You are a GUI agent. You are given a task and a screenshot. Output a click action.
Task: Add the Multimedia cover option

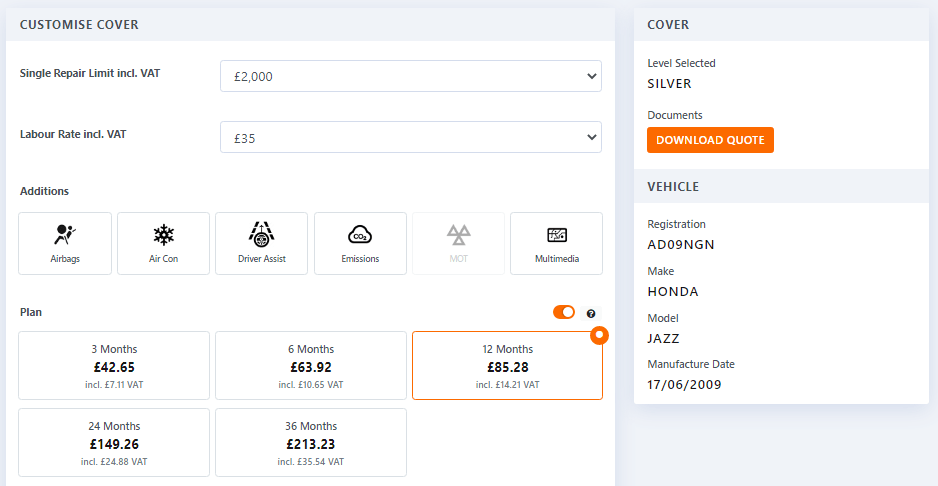point(556,243)
